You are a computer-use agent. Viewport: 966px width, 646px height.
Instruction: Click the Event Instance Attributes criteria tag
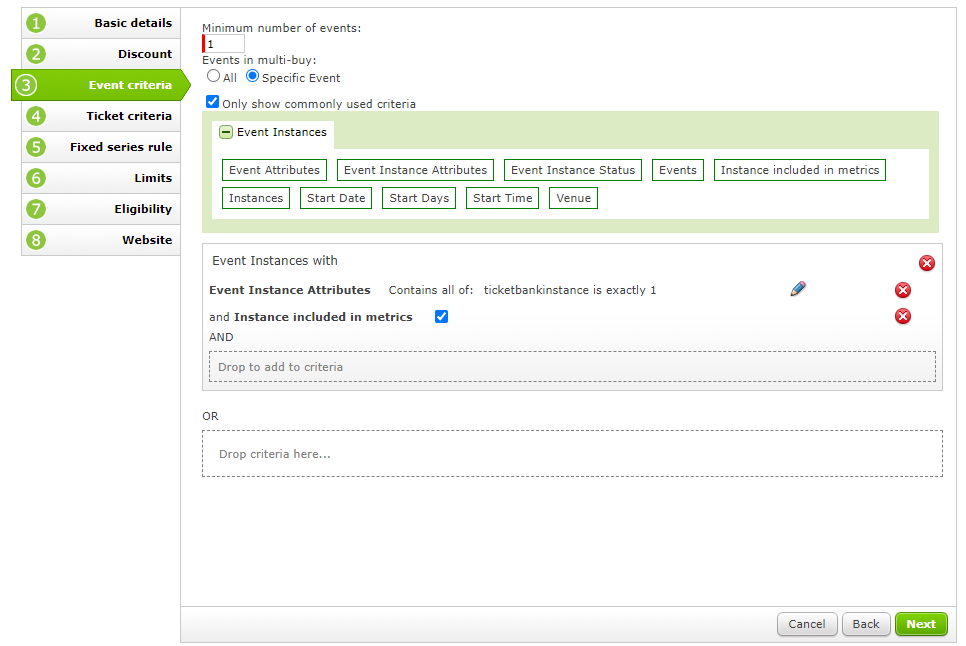pos(415,170)
